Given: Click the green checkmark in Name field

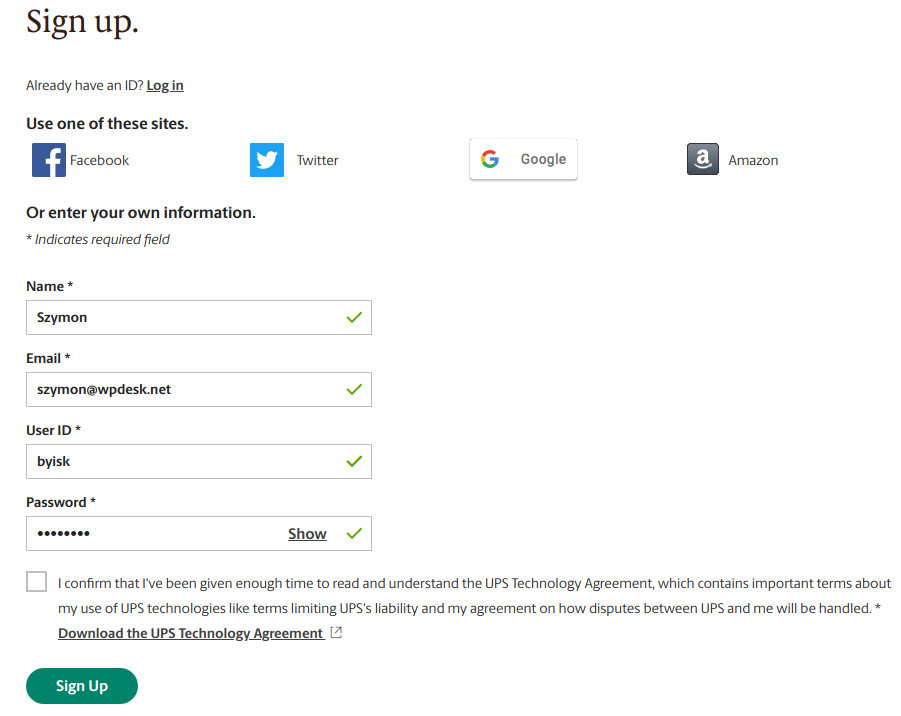Looking at the screenshot, I should coord(354,317).
